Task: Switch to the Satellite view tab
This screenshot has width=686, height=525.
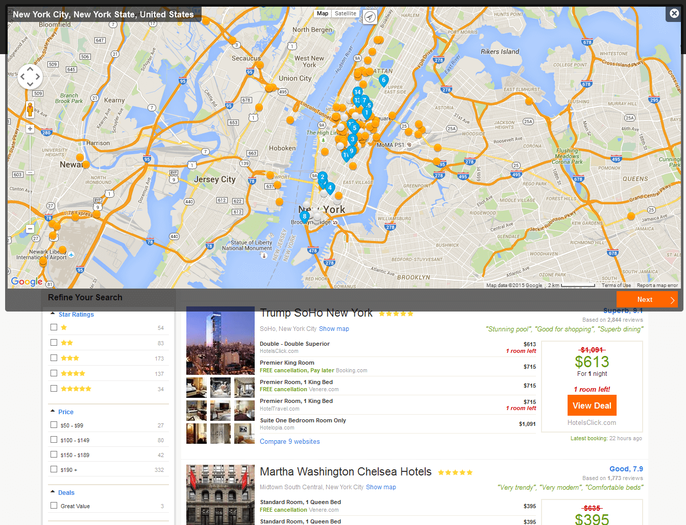Action: pos(345,14)
